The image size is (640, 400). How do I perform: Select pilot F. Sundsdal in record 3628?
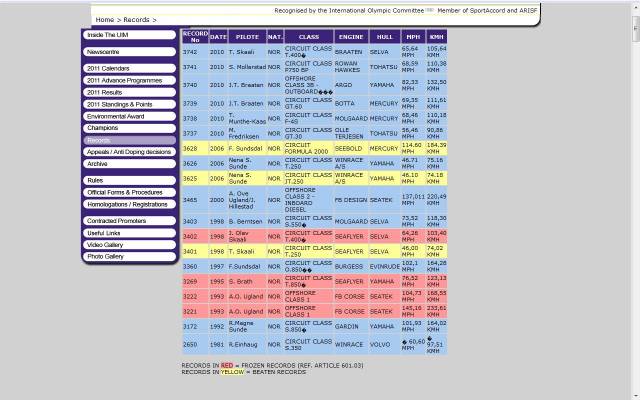click(247, 149)
